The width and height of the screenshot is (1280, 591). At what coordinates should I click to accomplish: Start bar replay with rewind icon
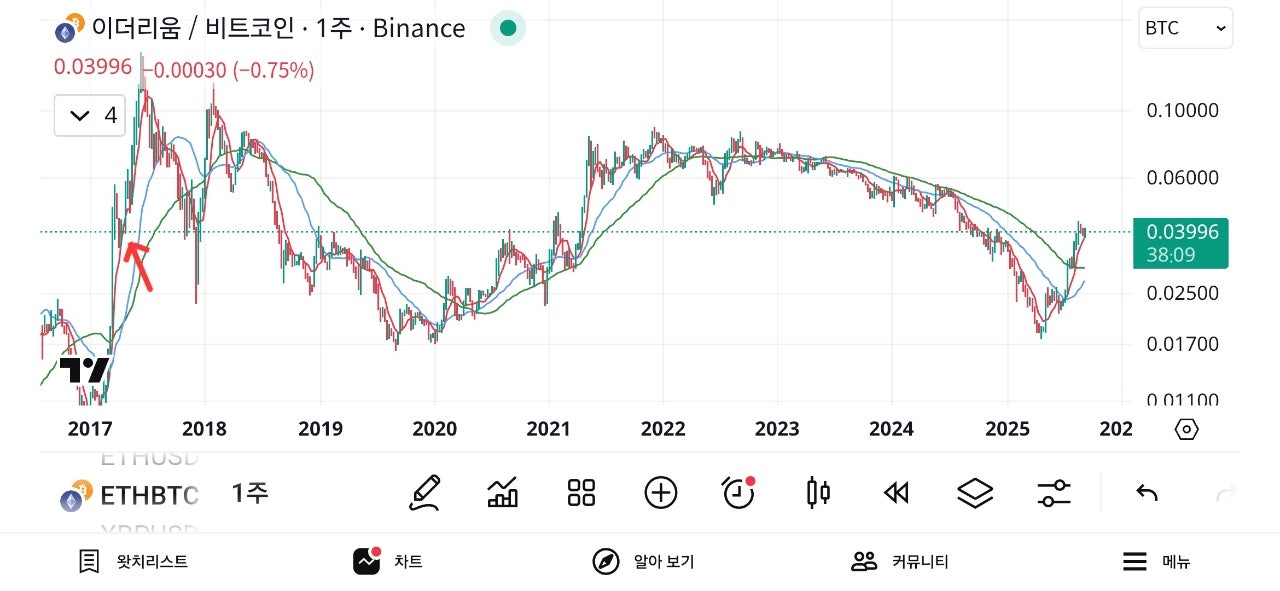coord(896,492)
